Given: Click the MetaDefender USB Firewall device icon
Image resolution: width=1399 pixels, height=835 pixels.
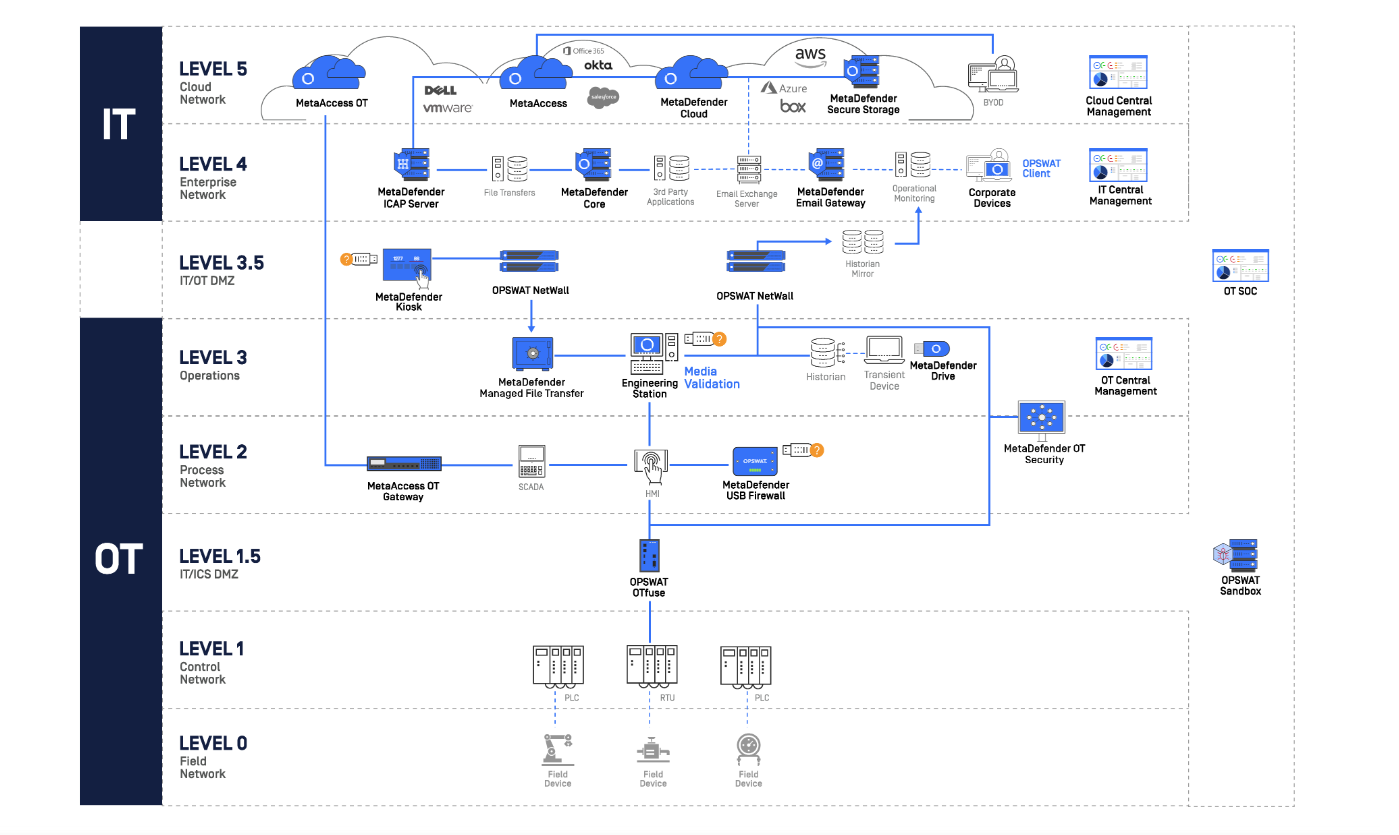Looking at the screenshot, I should click(x=753, y=462).
